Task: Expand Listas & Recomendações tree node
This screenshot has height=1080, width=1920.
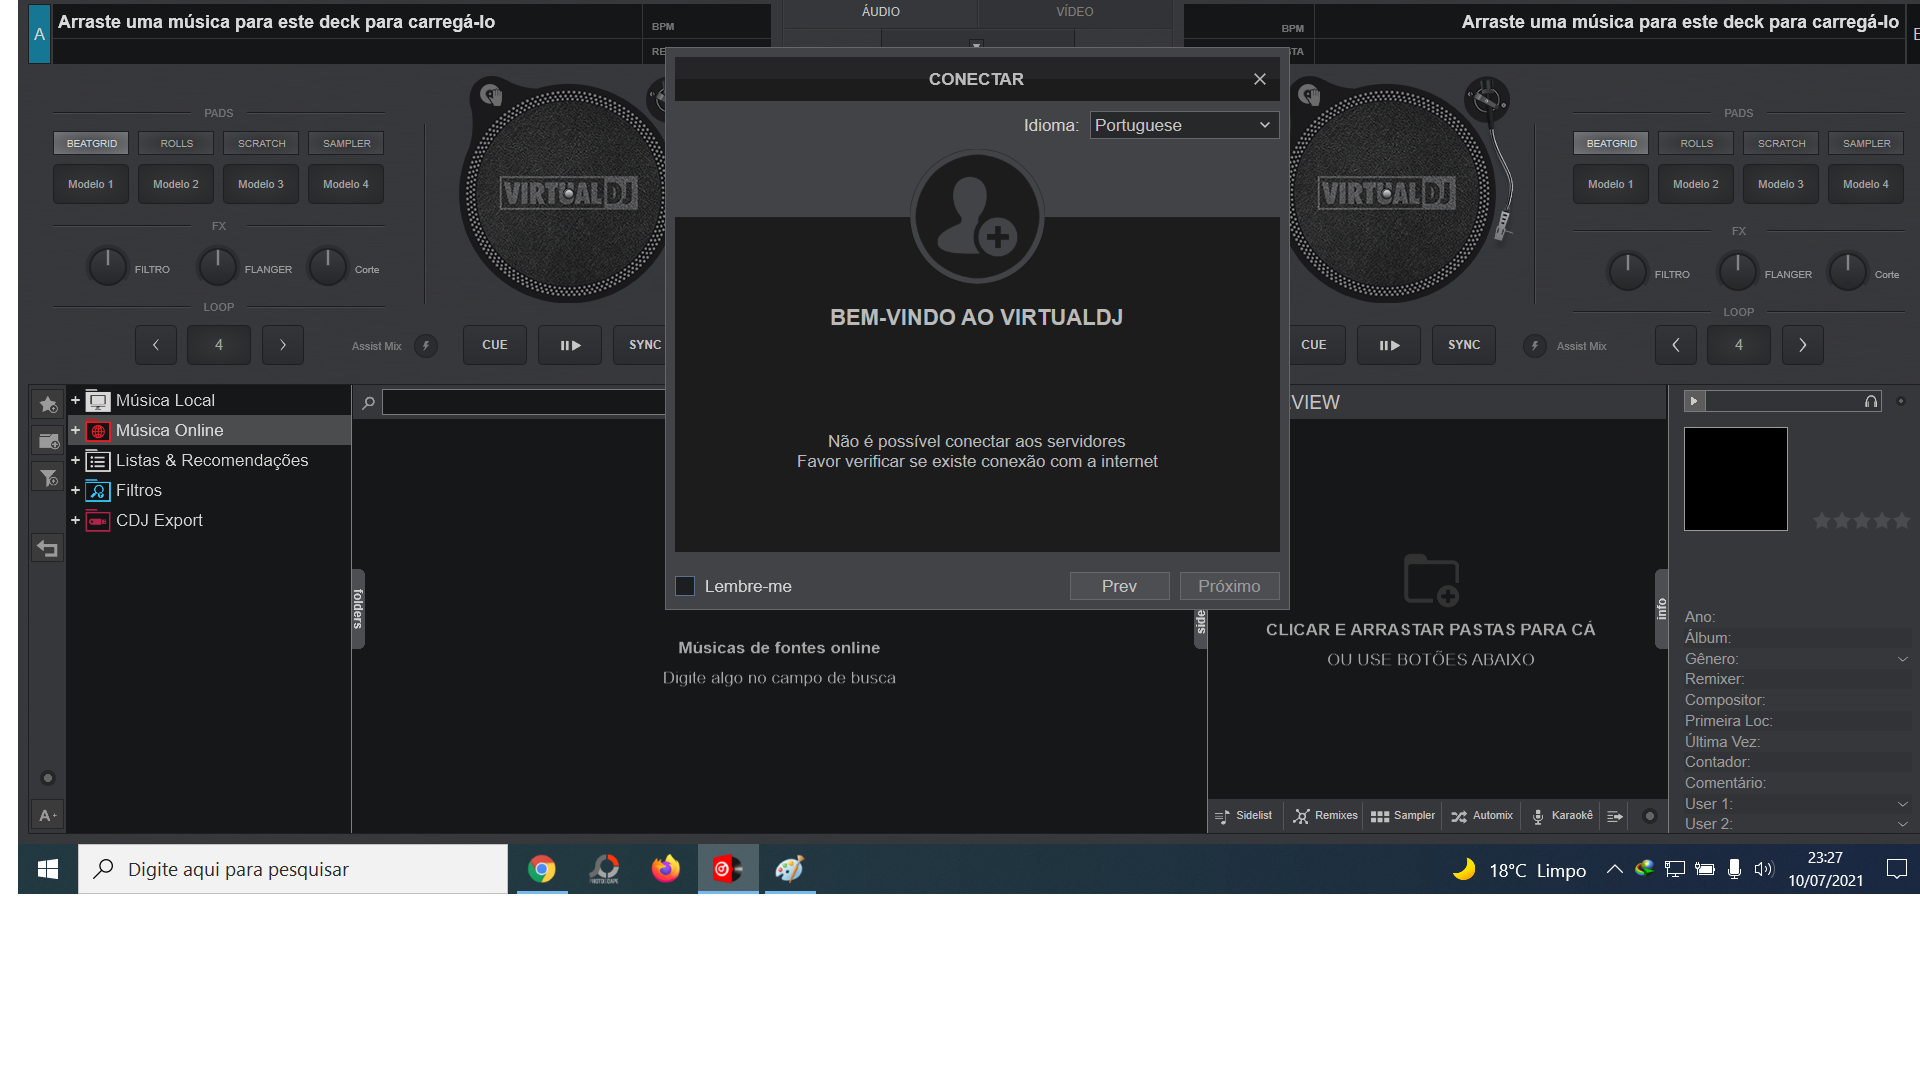Action: [75, 460]
